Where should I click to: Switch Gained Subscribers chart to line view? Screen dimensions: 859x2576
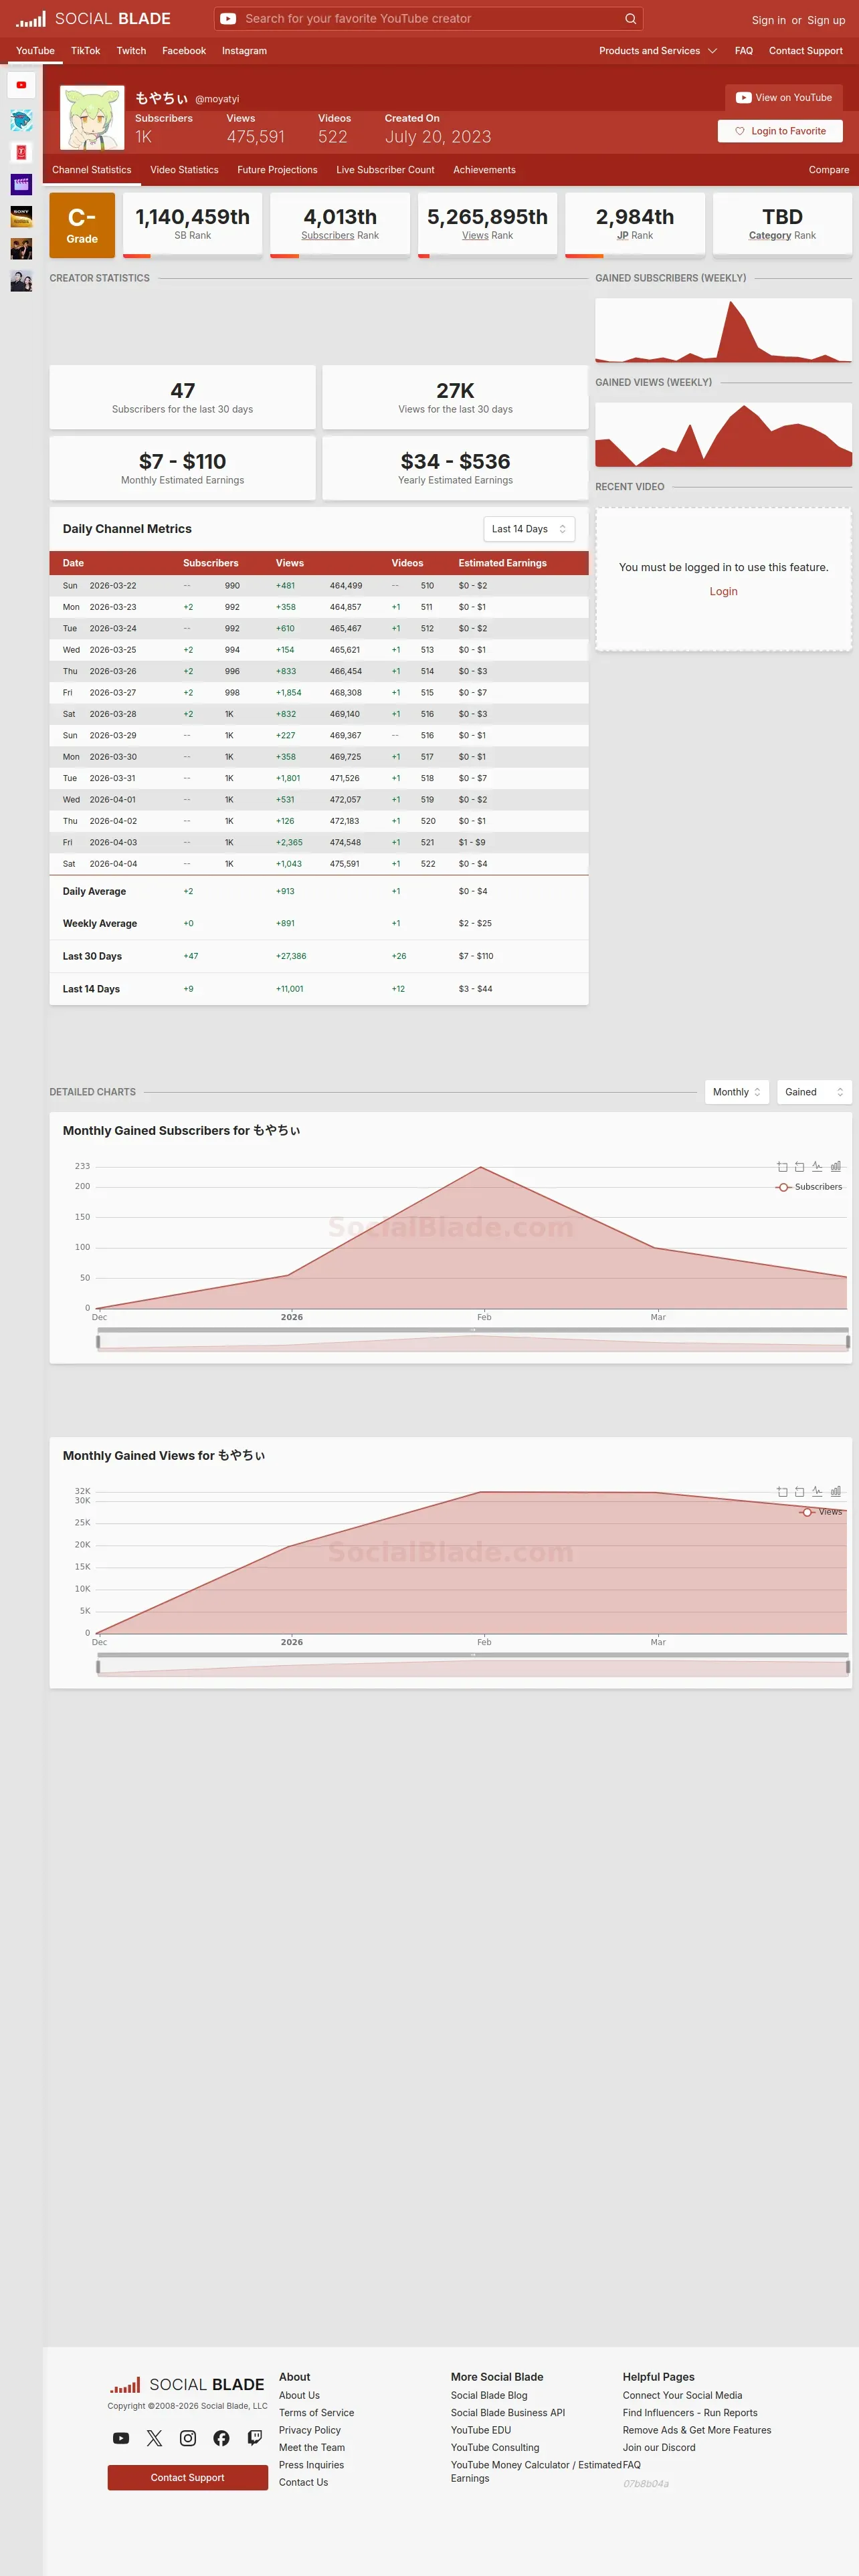tap(817, 1166)
